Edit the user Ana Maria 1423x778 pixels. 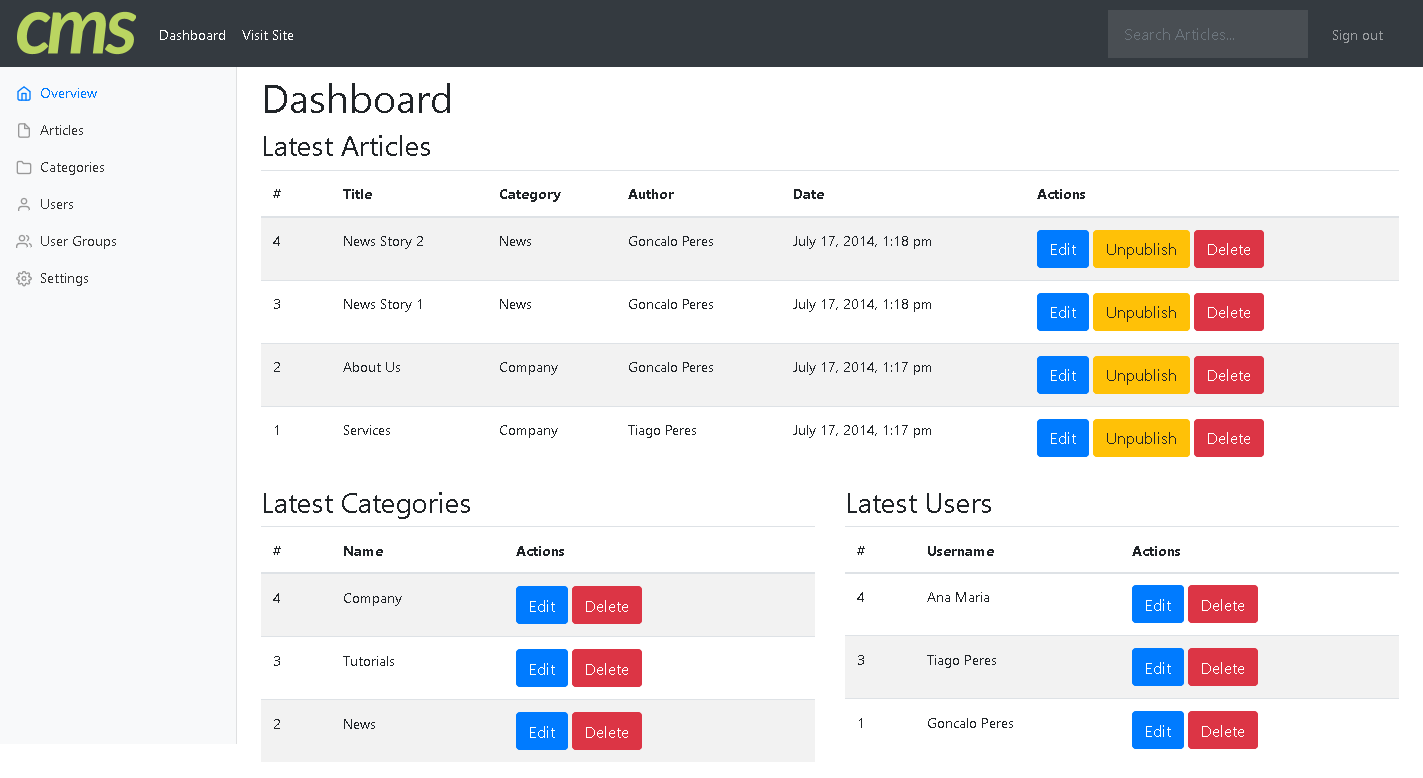1157,605
